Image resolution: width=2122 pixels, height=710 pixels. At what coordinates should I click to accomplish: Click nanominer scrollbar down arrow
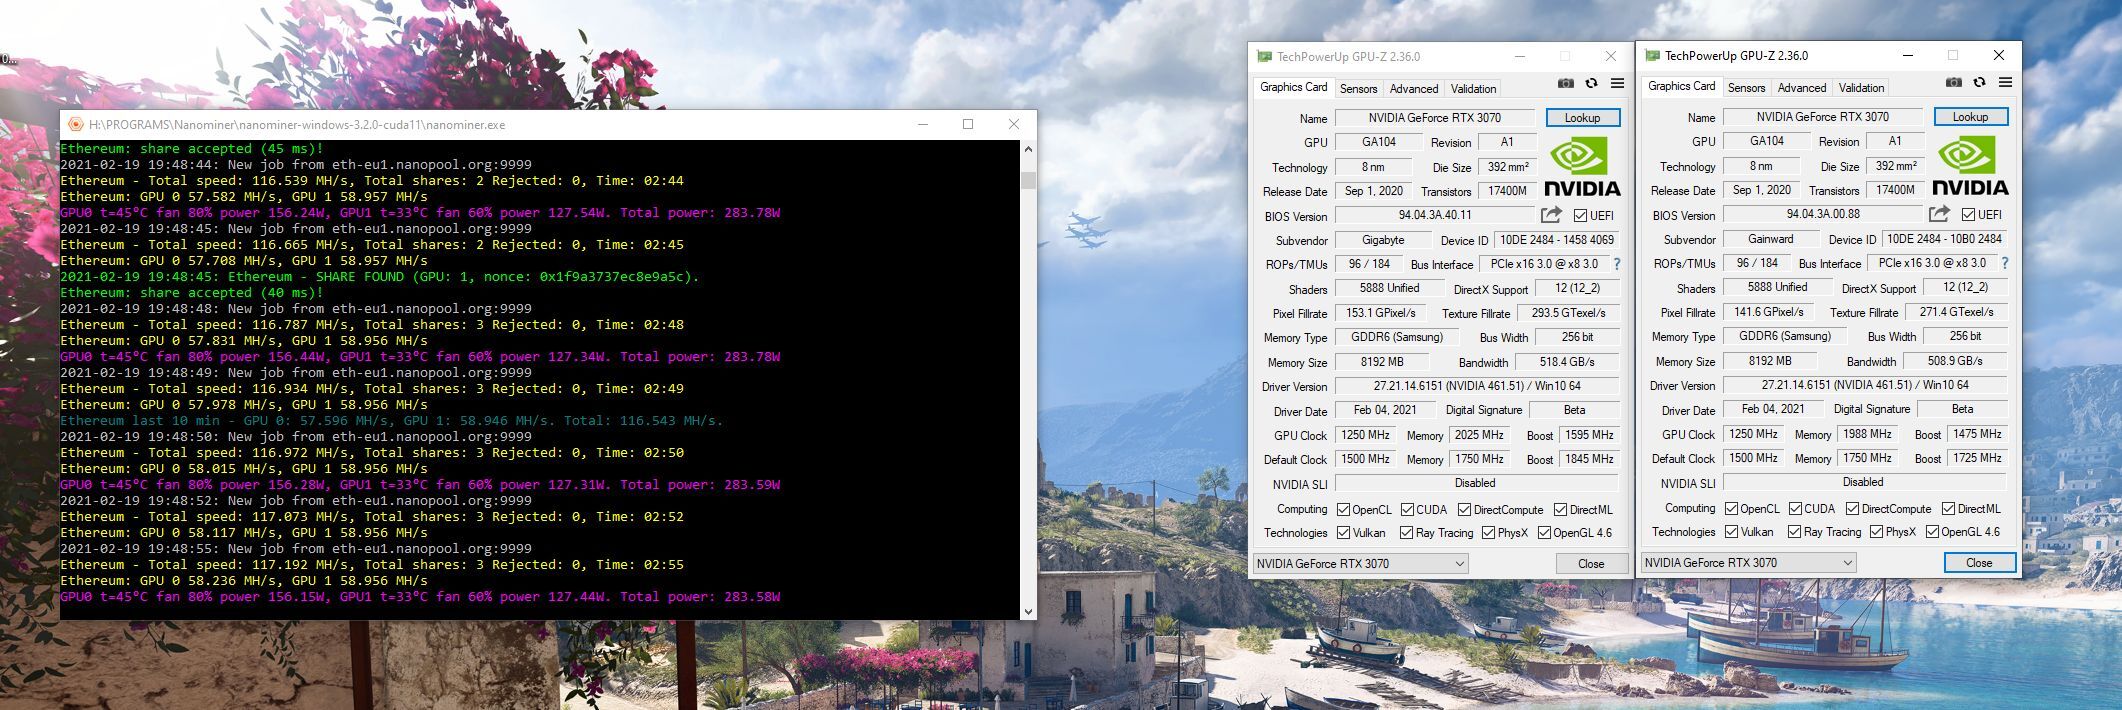(1028, 611)
